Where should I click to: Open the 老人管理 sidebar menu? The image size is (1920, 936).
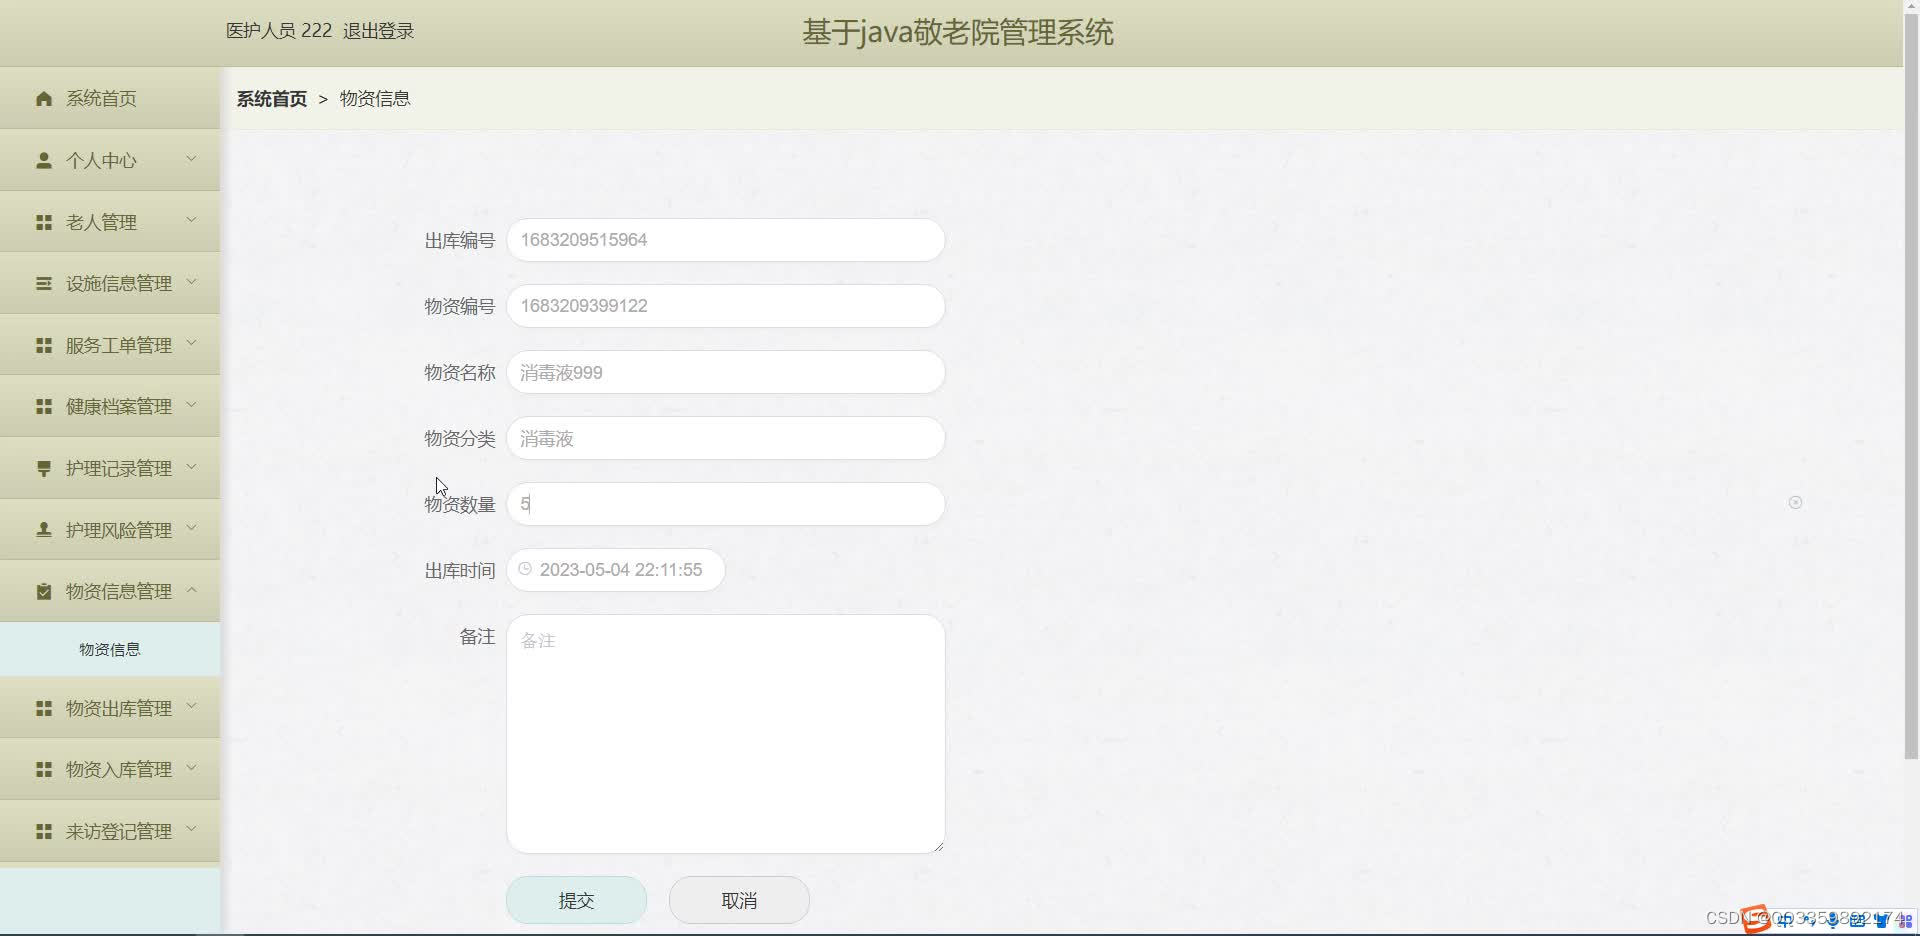coord(110,222)
